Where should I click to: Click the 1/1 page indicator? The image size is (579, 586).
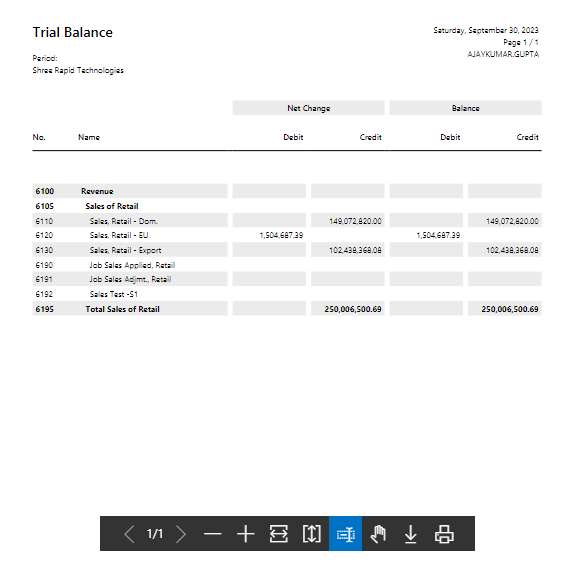click(155, 534)
